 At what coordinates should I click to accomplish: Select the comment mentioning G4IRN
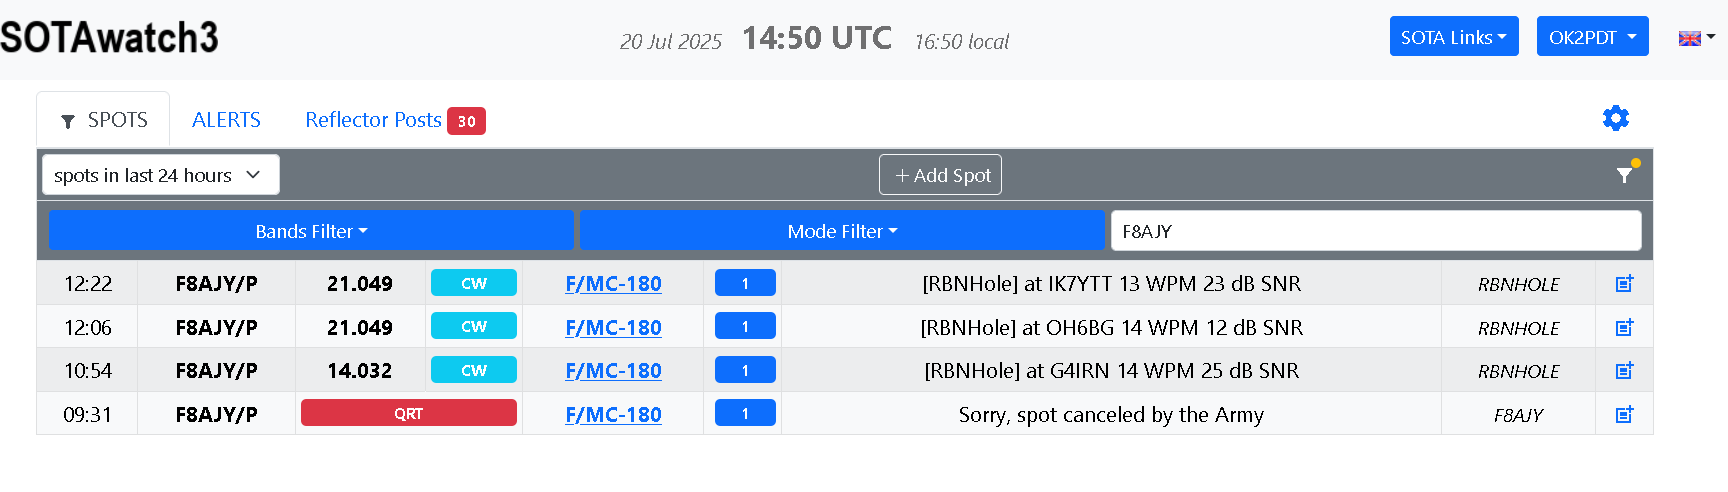point(1111,371)
